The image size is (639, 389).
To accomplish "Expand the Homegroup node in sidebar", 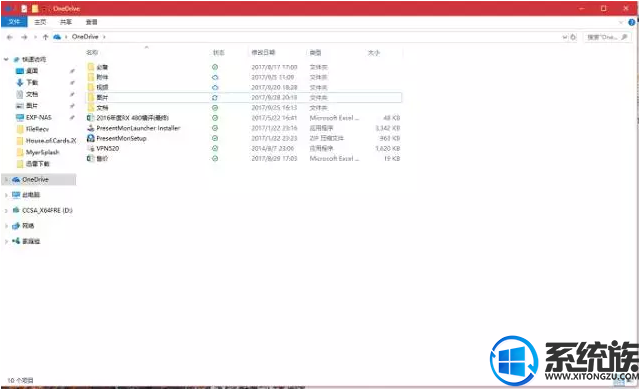I will pos(6,242).
